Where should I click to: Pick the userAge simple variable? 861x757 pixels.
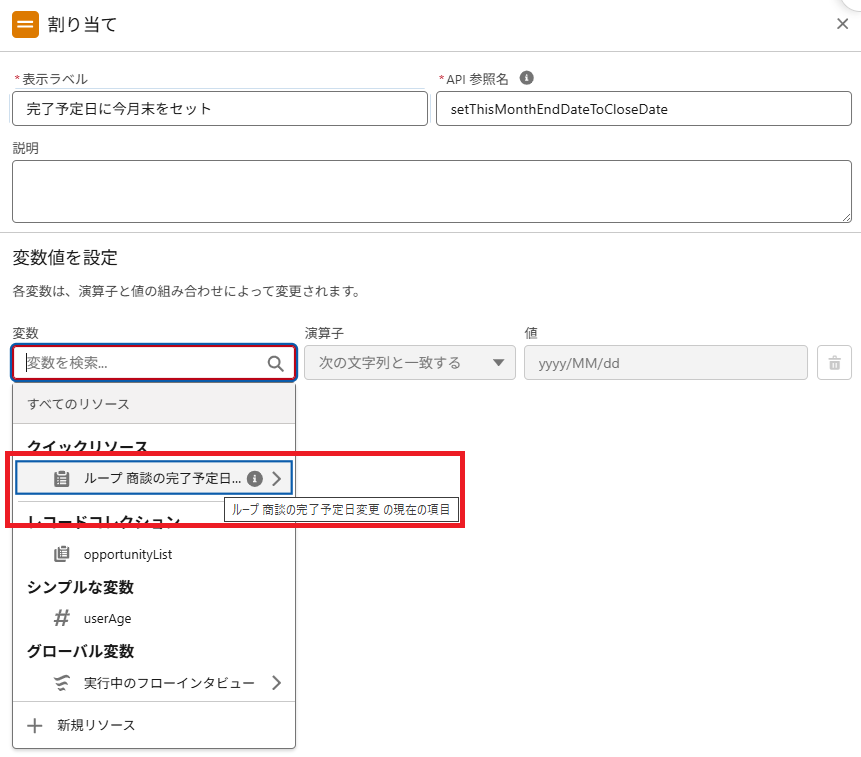[x=154, y=618]
